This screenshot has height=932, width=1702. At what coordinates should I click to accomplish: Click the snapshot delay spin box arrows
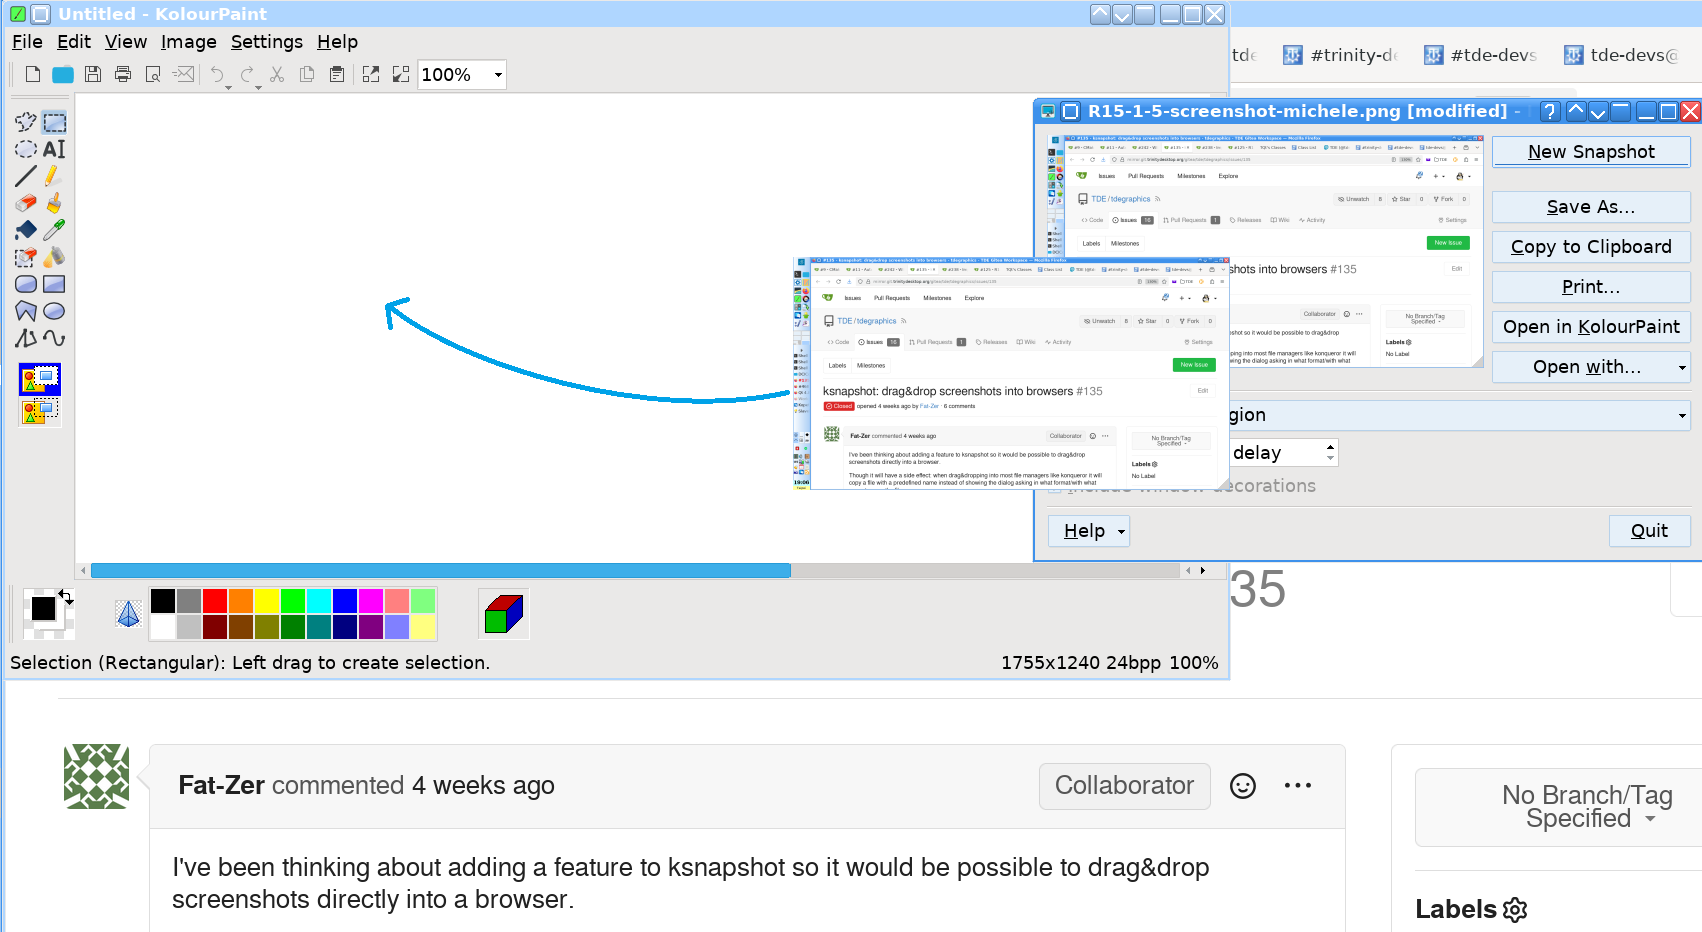tap(1330, 453)
